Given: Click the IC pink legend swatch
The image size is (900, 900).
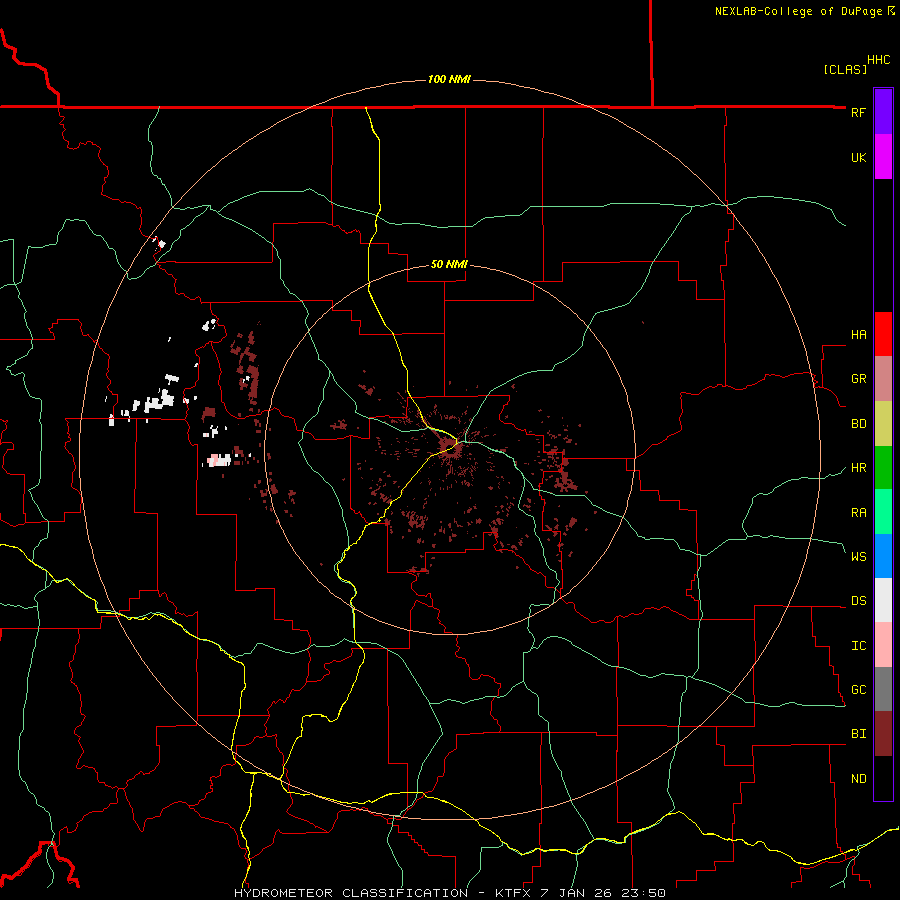Looking at the screenshot, I should (883, 645).
